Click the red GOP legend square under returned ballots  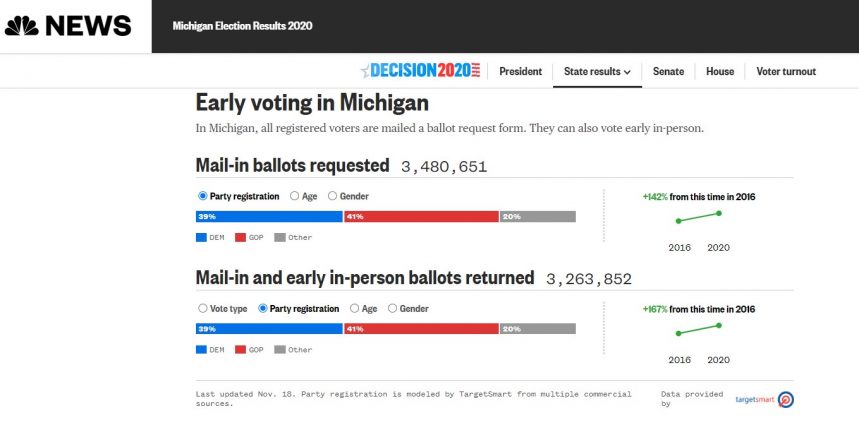pyautogui.click(x=241, y=349)
